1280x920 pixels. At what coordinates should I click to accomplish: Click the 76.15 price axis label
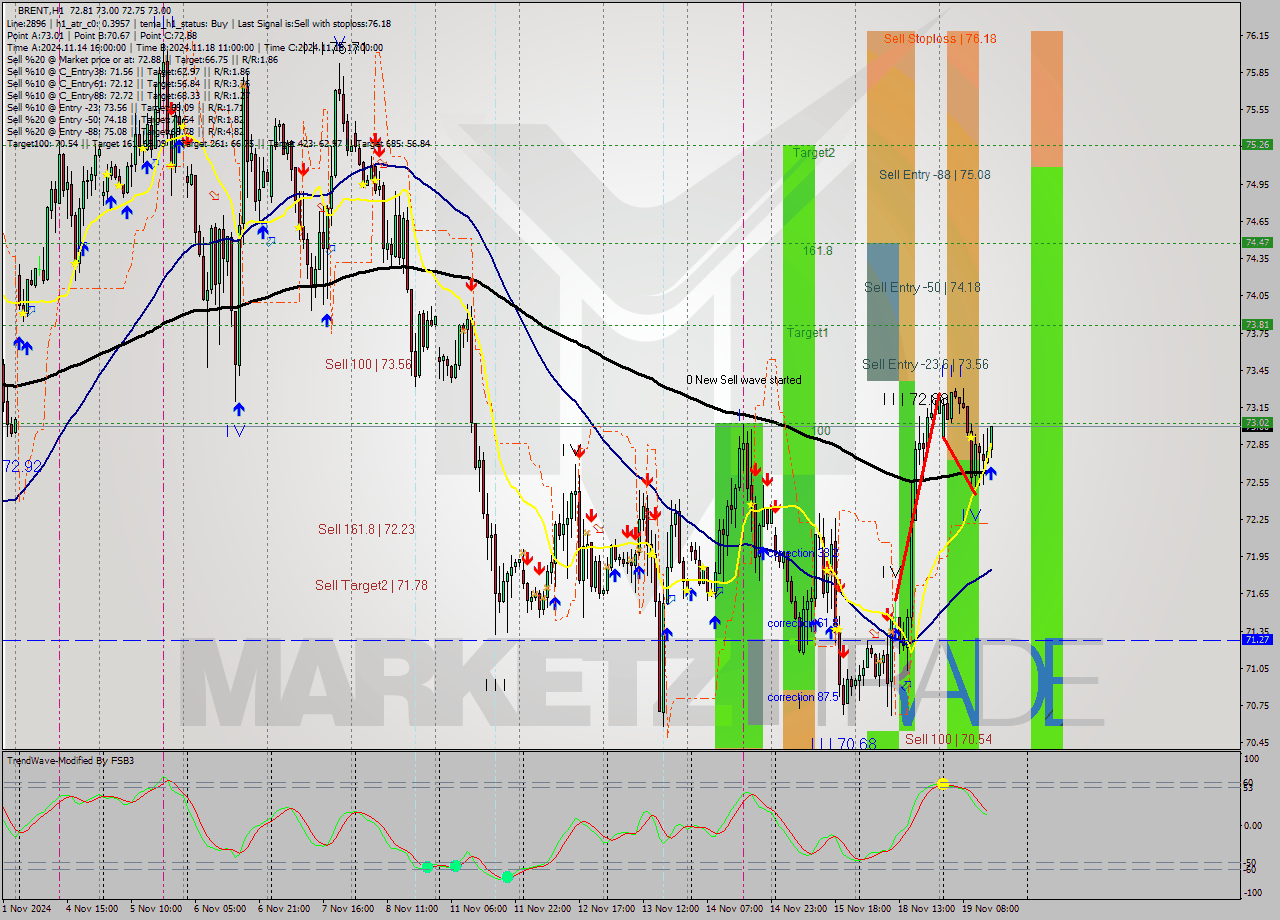1257,35
